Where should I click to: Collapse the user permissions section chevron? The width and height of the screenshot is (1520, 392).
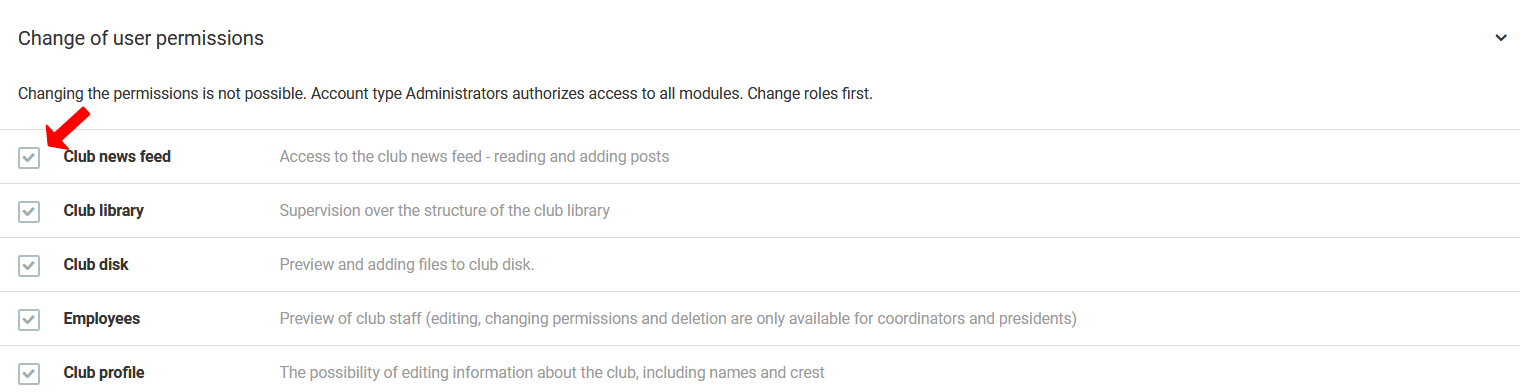pyautogui.click(x=1501, y=38)
